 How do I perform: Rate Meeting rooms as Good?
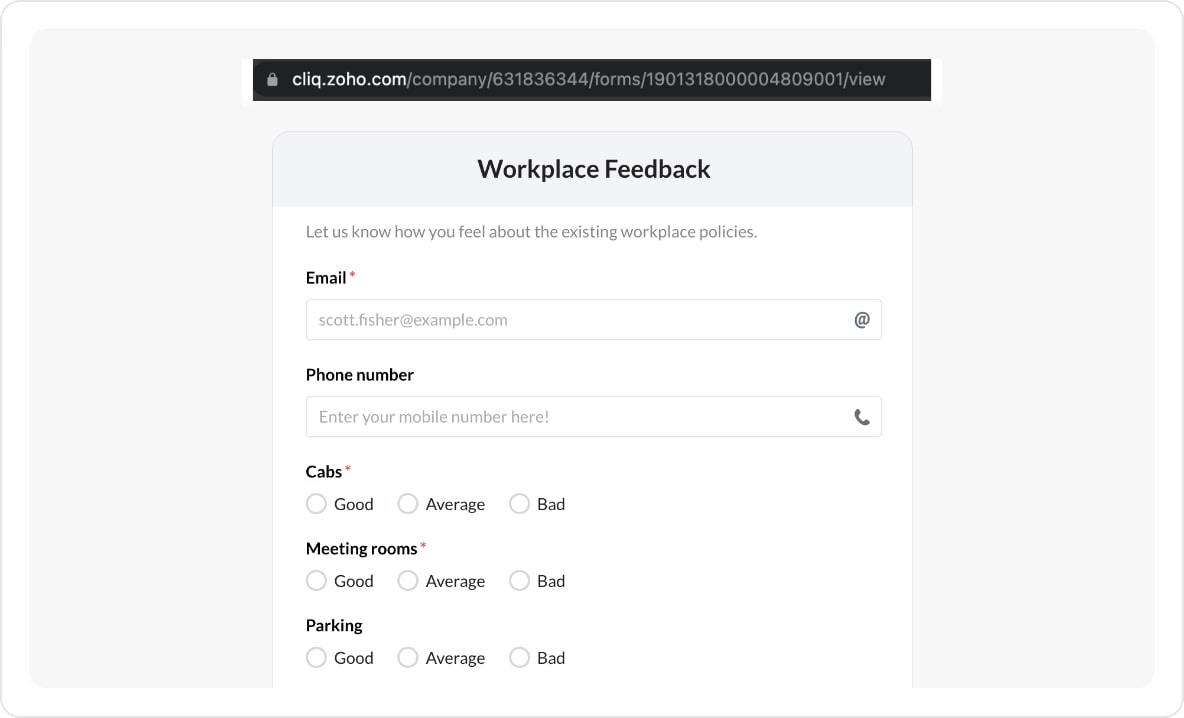tap(316, 581)
